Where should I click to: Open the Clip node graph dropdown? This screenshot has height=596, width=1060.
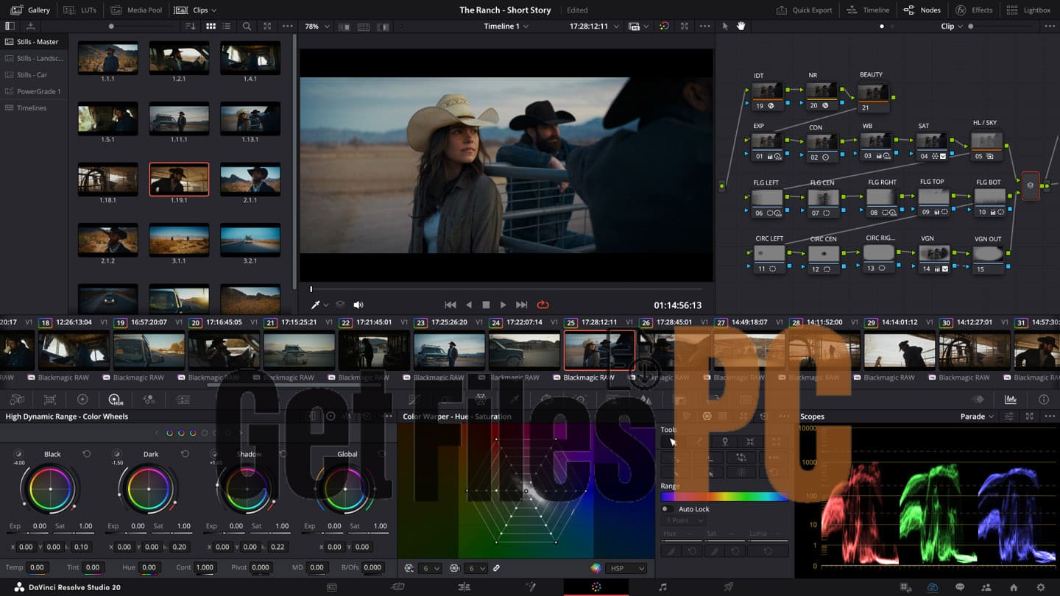[x=951, y=26]
